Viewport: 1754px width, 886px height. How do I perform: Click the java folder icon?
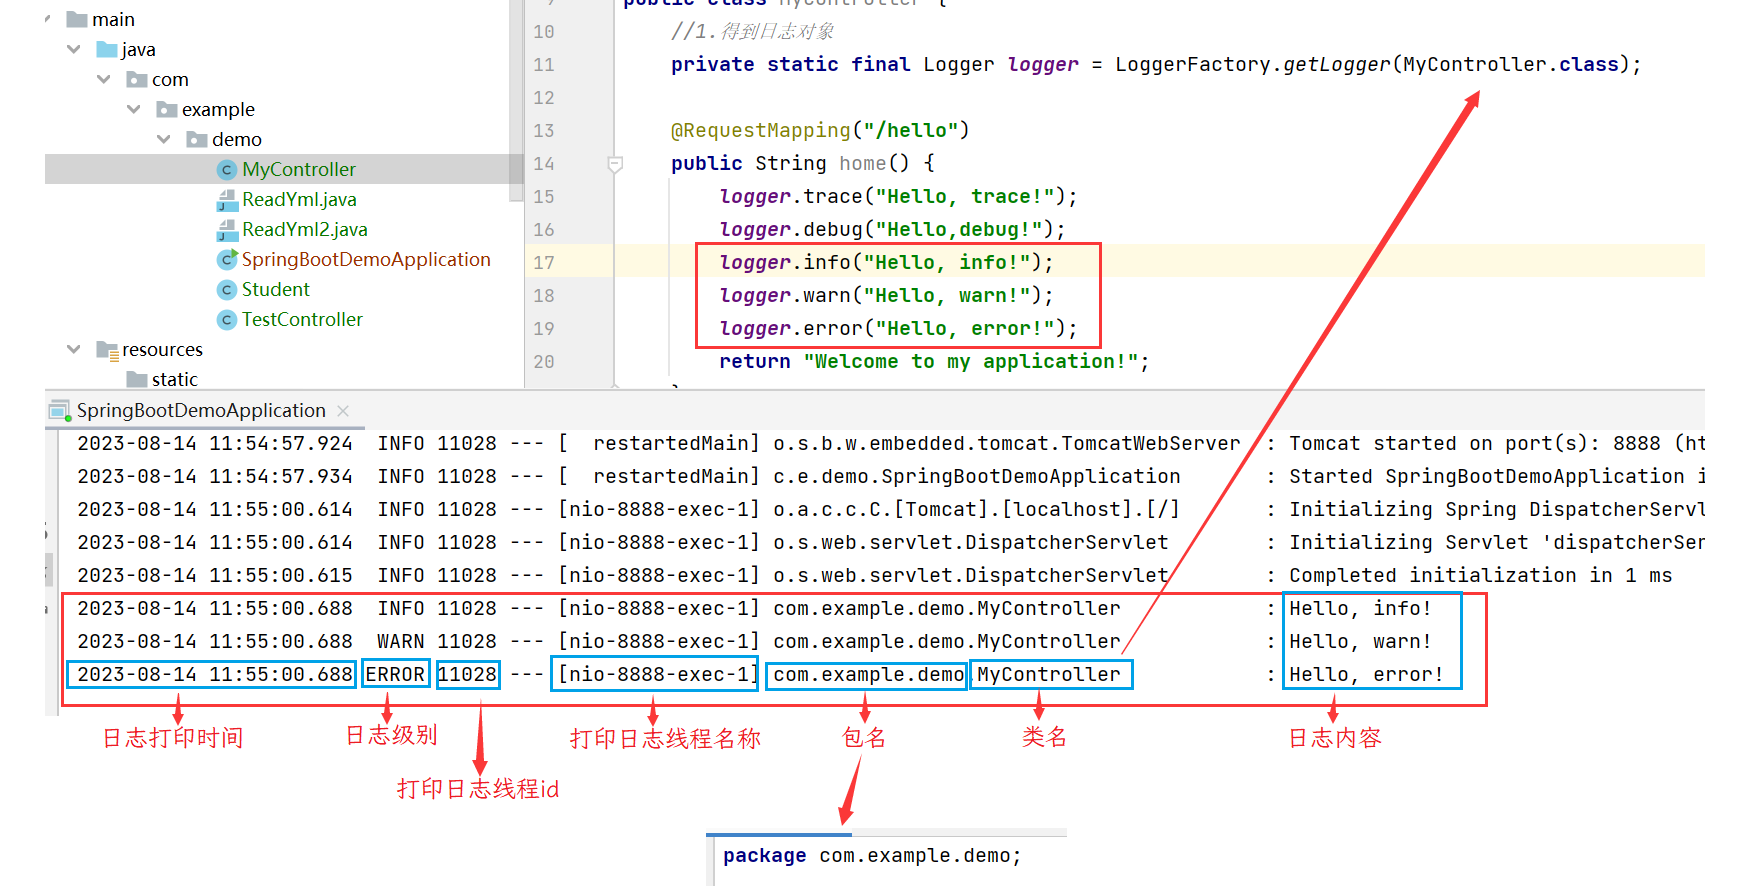point(107,49)
